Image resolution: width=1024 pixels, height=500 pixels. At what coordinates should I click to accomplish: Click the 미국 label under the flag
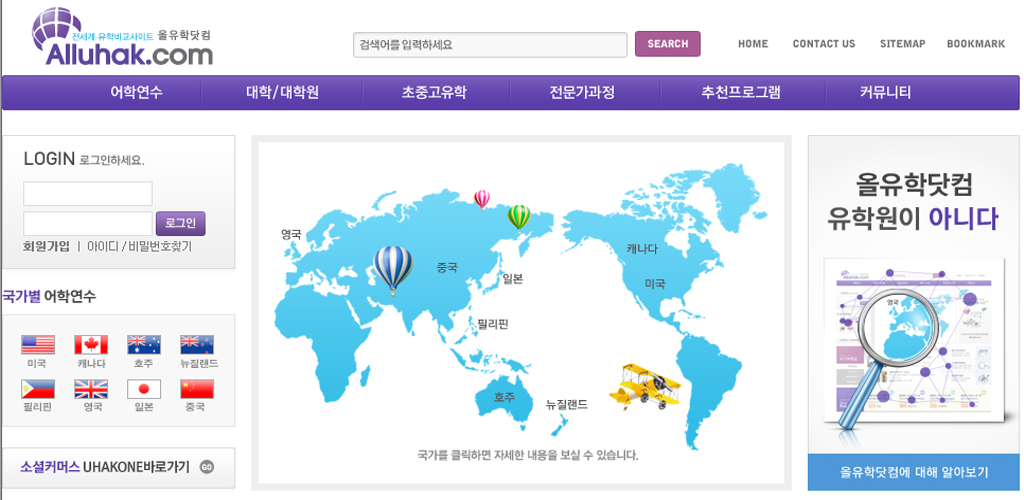pyautogui.click(x=37, y=364)
